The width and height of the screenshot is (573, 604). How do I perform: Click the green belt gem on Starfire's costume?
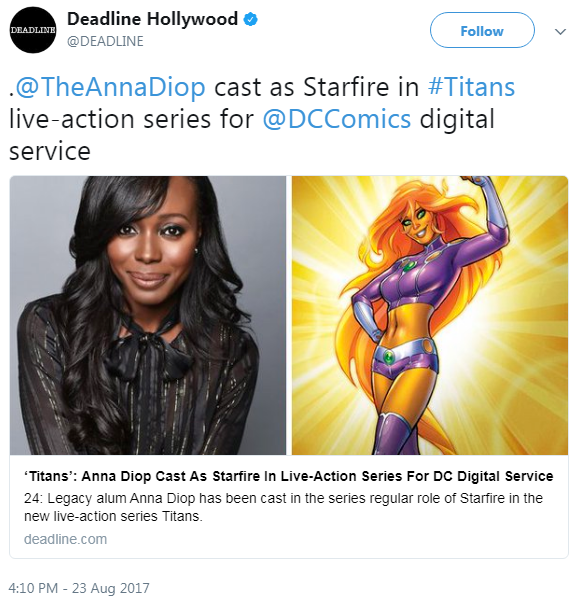(x=389, y=357)
